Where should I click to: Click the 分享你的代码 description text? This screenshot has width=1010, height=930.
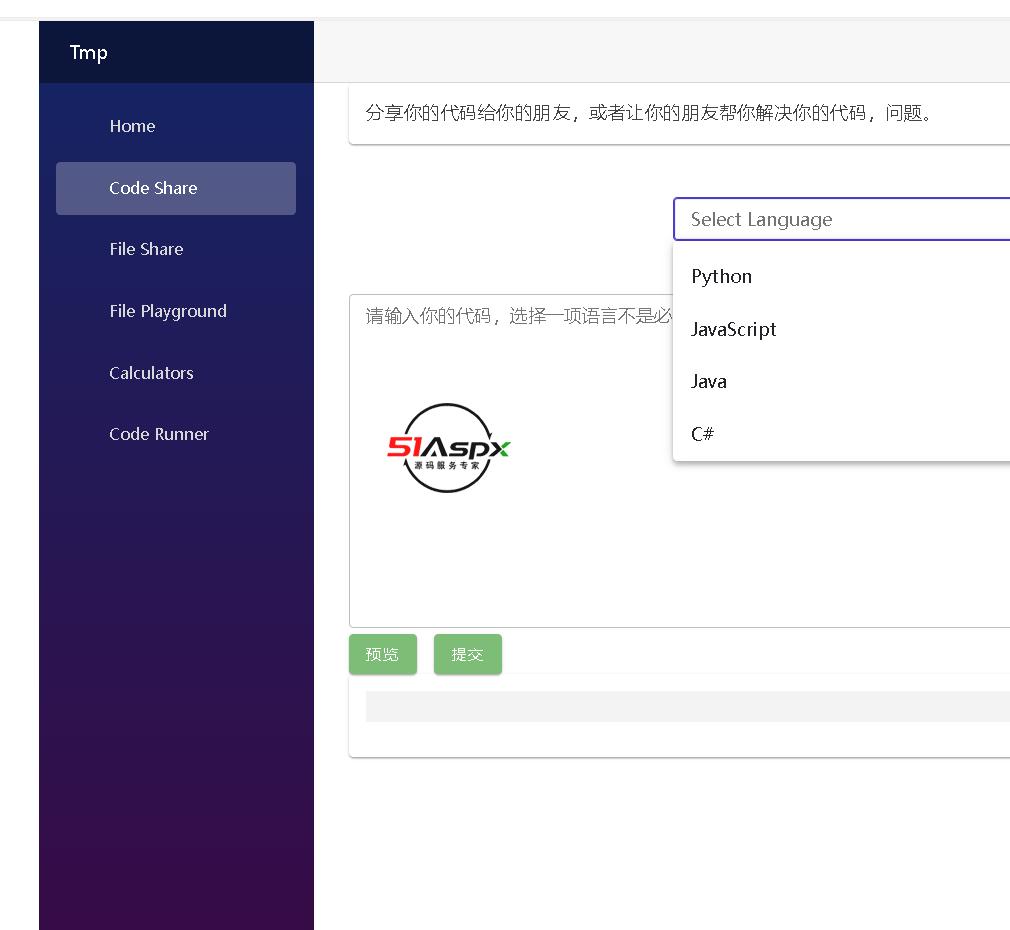click(x=649, y=113)
